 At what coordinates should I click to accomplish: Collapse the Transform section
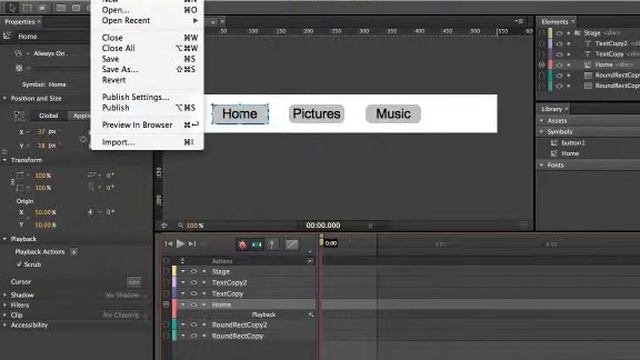[5, 160]
